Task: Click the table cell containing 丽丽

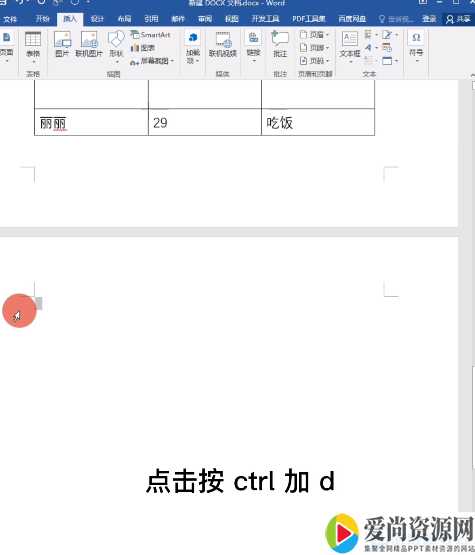Action: click(x=91, y=122)
